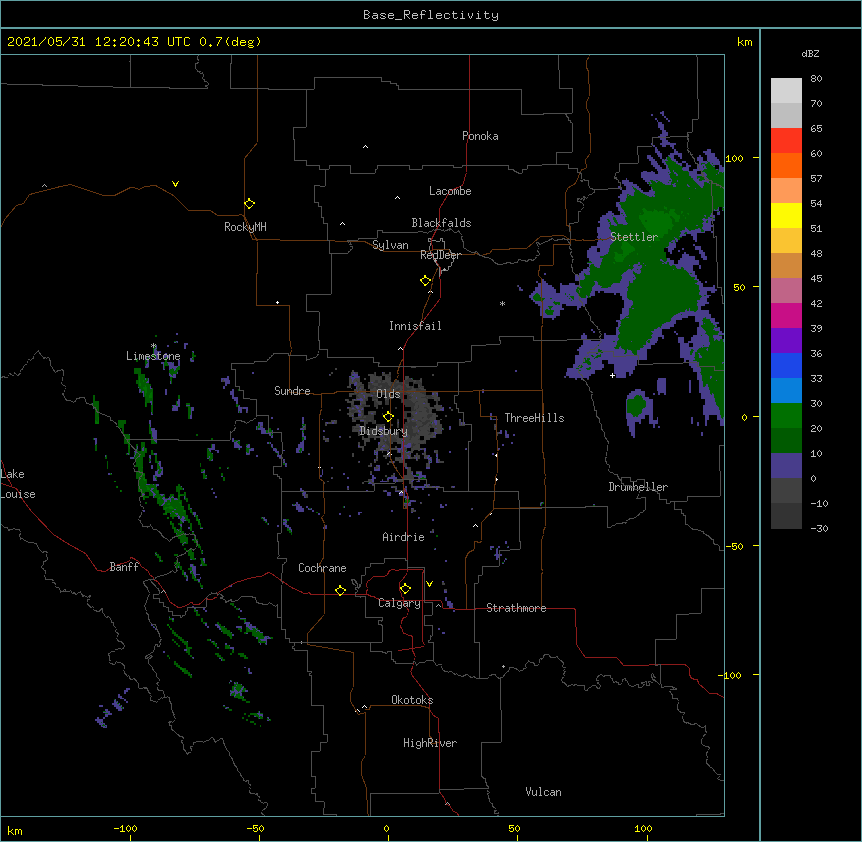Click the Cochrane label
862x842 pixels.
(322, 568)
